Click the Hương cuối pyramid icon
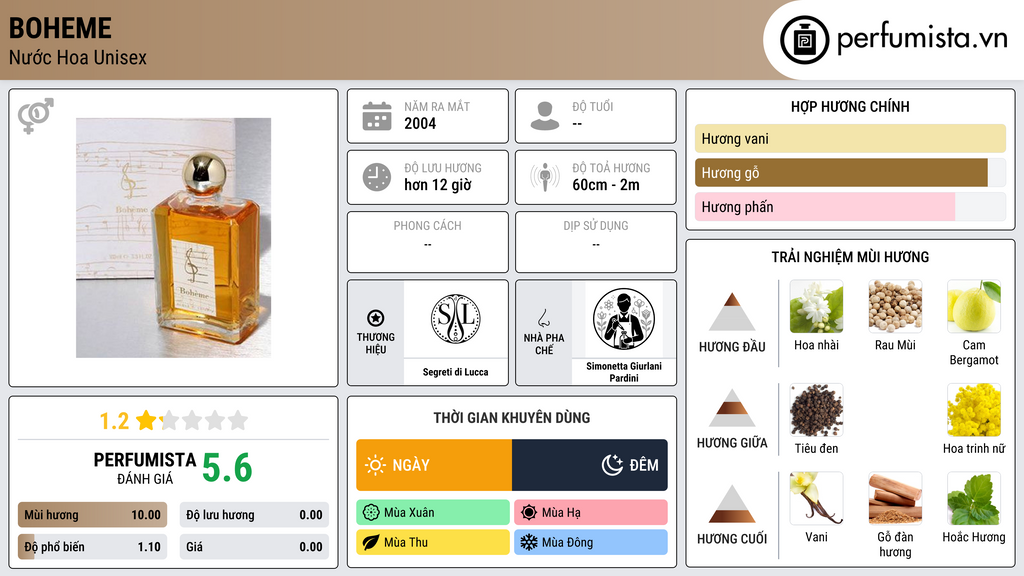The image size is (1024, 576). pos(732,504)
